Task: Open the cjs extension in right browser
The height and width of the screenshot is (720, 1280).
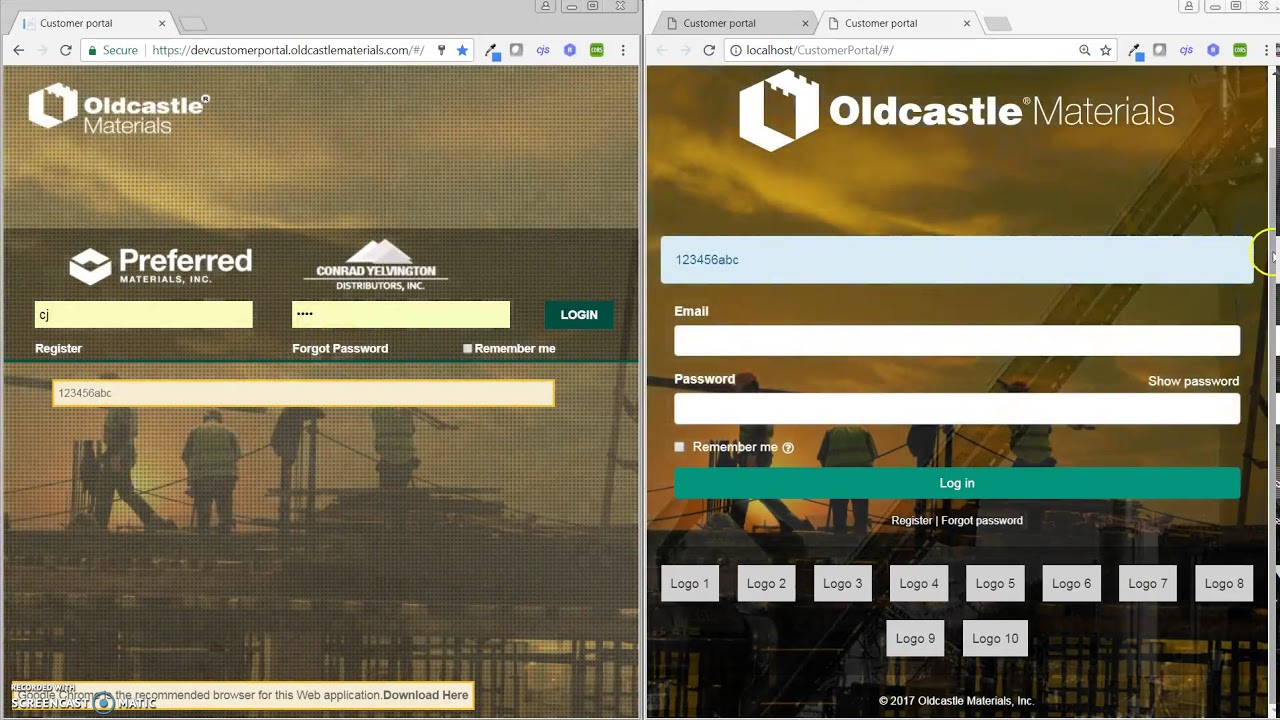Action: (1186, 50)
